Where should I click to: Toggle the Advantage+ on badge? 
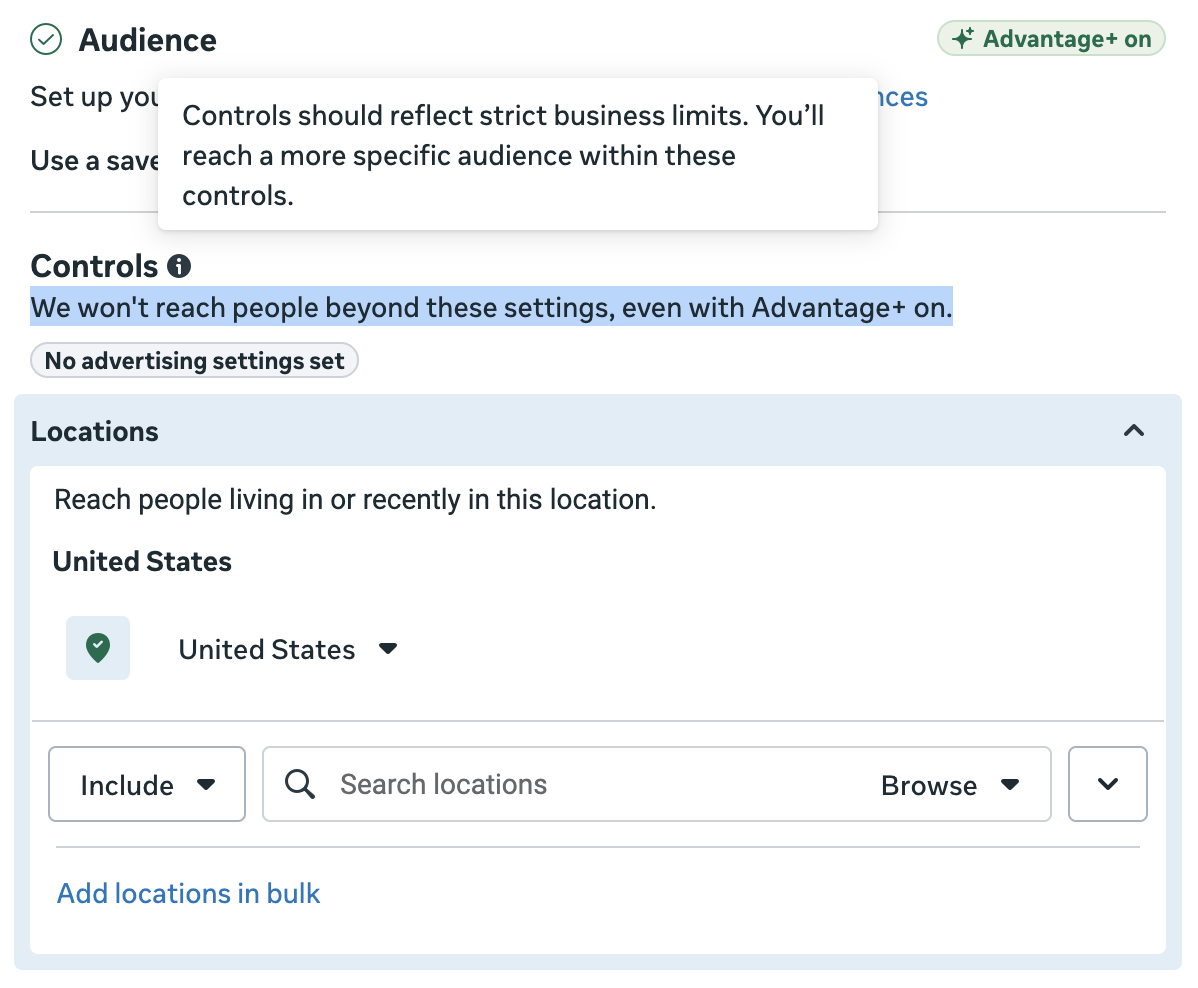[1051, 39]
